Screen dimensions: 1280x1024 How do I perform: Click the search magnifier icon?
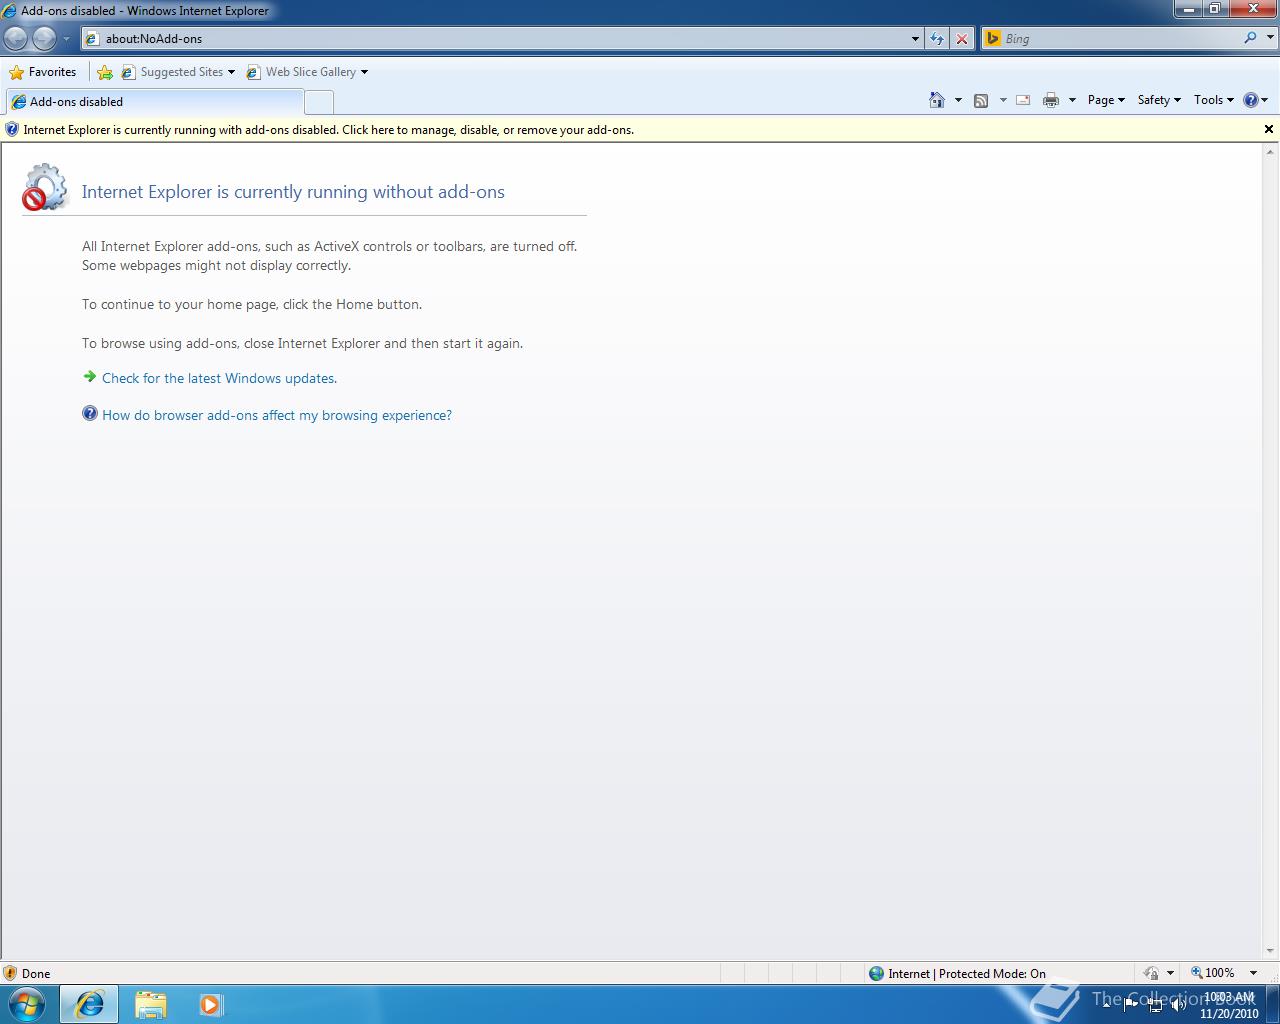coord(1250,38)
